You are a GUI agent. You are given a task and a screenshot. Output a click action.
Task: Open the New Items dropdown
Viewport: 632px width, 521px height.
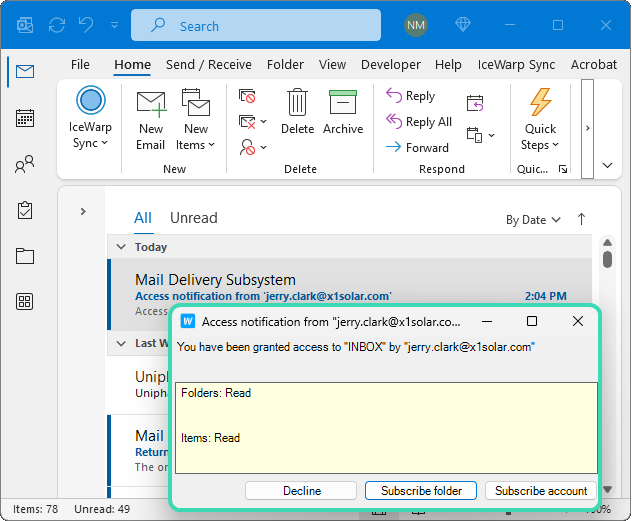pyautogui.click(x=195, y=119)
